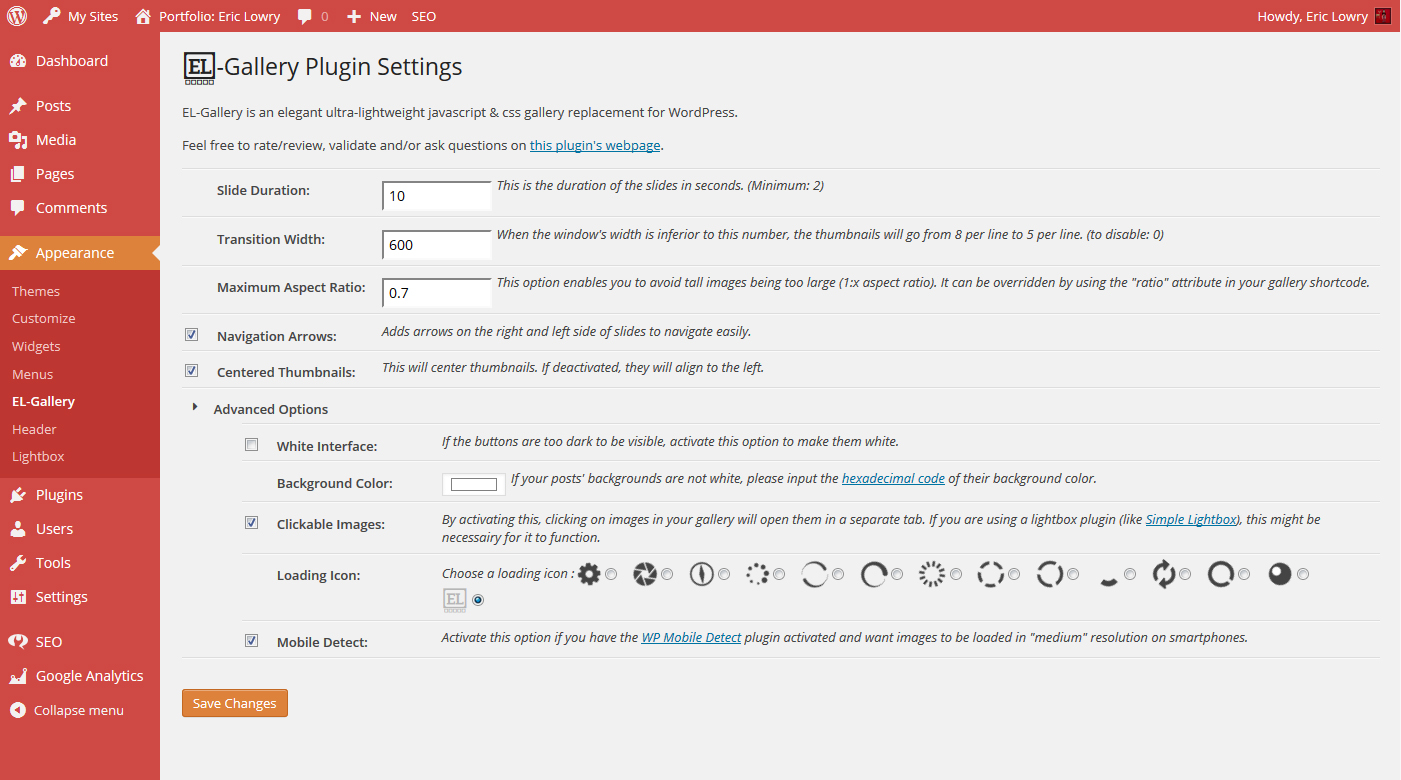
Task: Click the 'Loading Icon:' label text
Action: pyautogui.click(x=319, y=576)
